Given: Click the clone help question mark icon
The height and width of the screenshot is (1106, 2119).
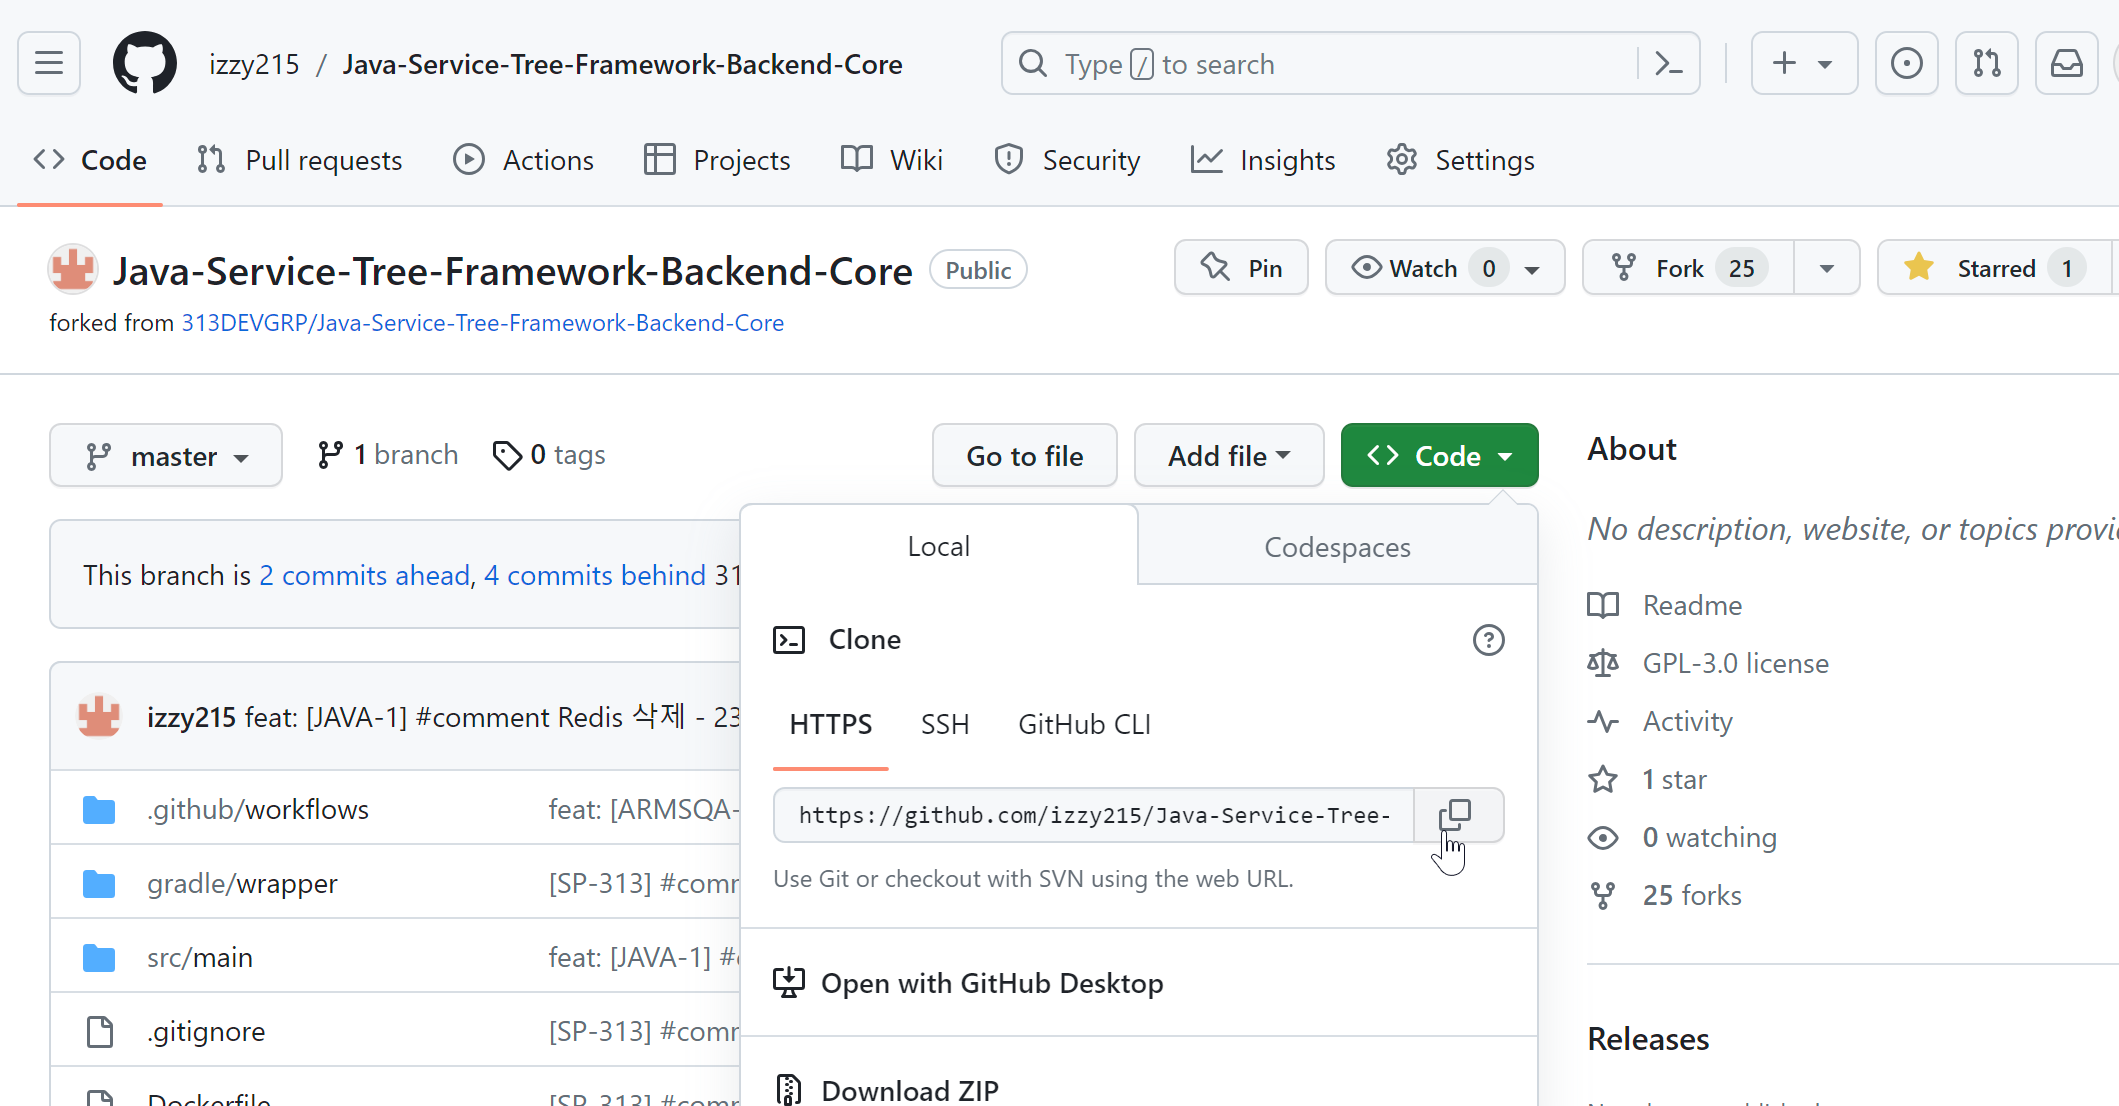Looking at the screenshot, I should click(1488, 640).
